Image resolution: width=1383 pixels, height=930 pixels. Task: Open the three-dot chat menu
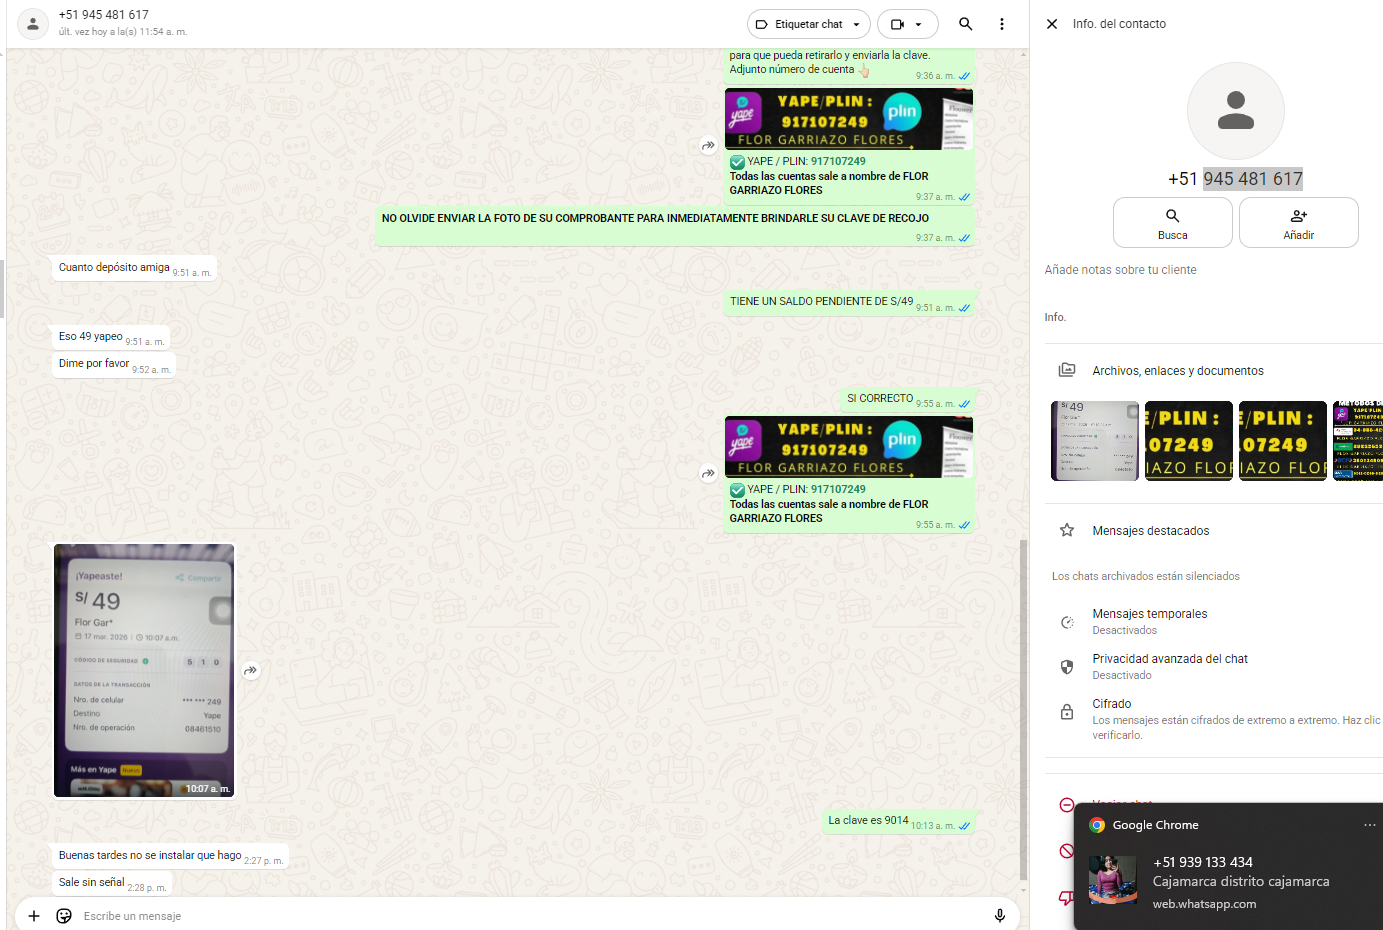[1001, 24]
